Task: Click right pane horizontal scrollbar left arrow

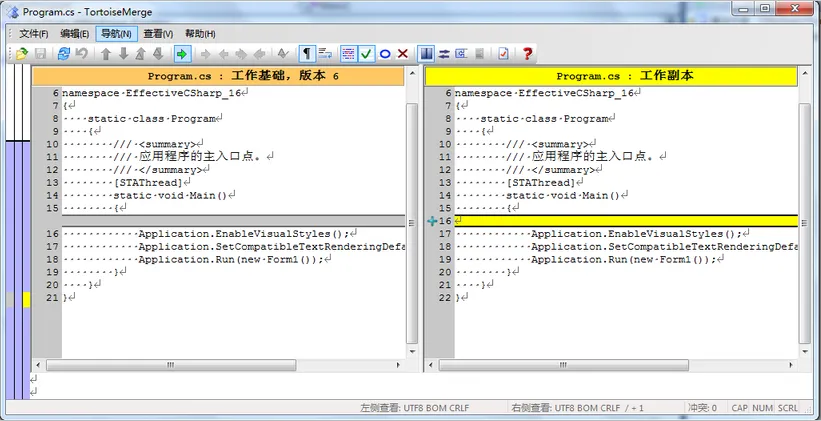Action: (431, 365)
